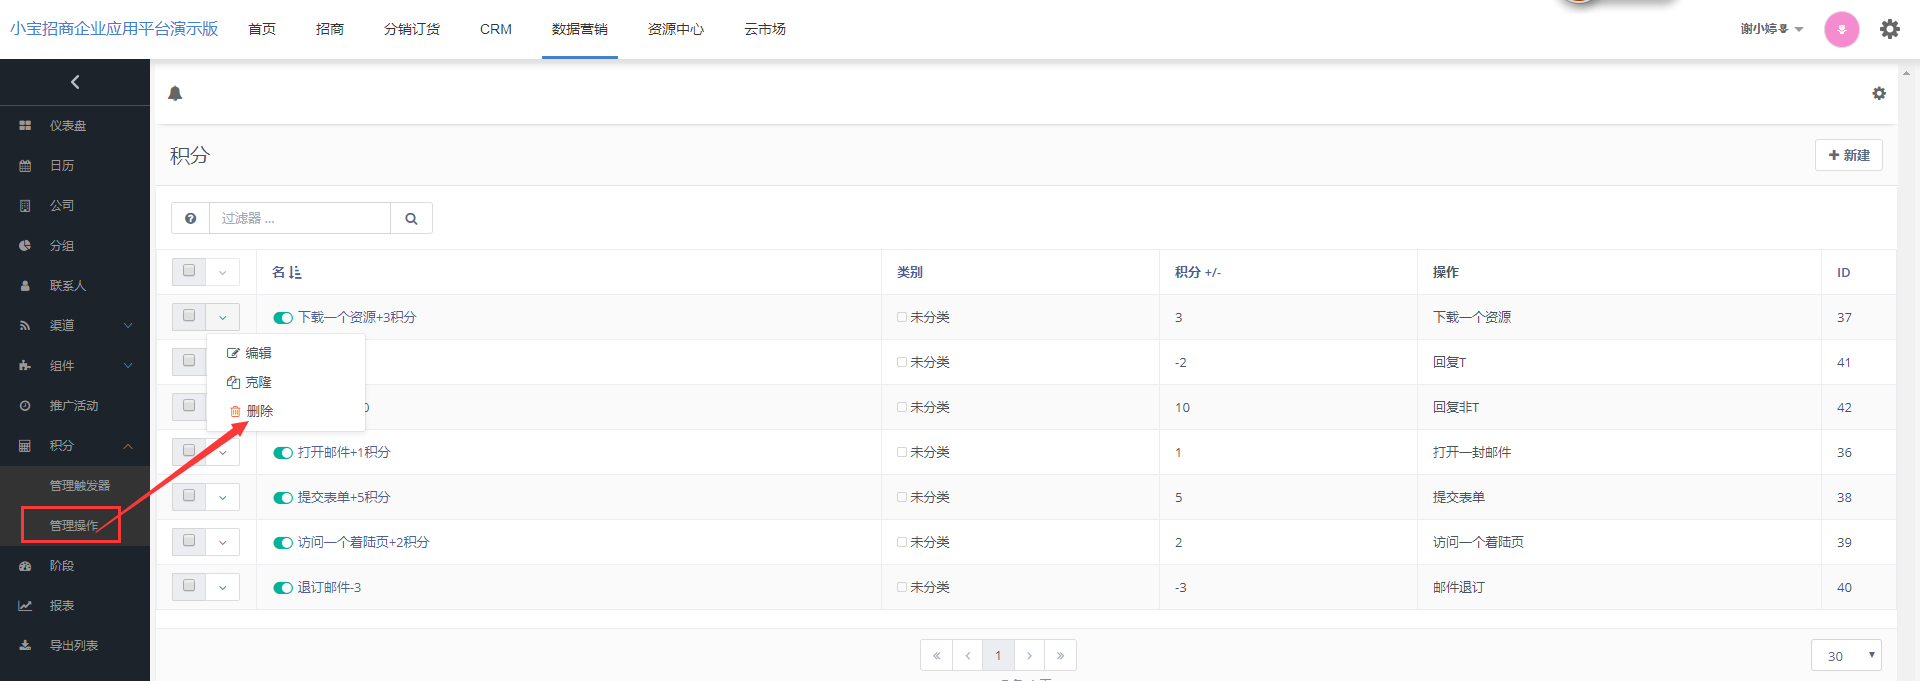The height and width of the screenshot is (681, 1920).
Task: Collapse the sidebar with the back arrow
Action: (x=75, y=82)
